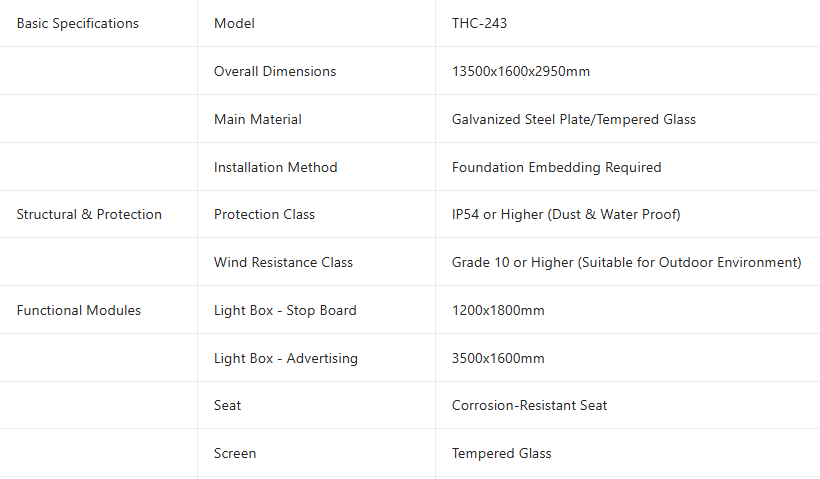Image resolution: width=820 pixels, height=479 pixels.
Task: Select Light Box - Advertising label
Action: tap(286, 358)
